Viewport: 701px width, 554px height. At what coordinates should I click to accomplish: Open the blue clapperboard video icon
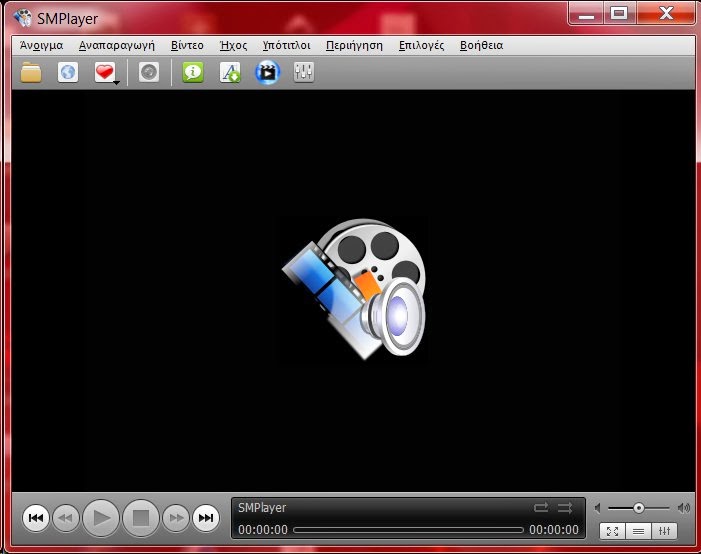click(267, 72)
